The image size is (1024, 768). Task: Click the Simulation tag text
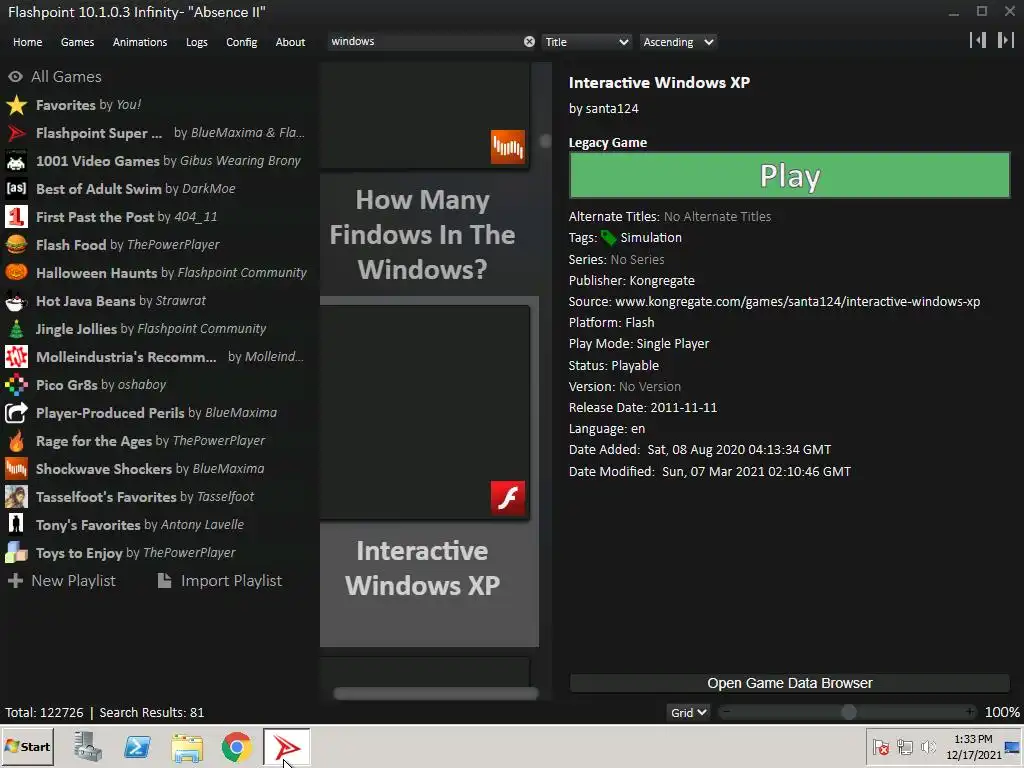[x=651, y=238]
